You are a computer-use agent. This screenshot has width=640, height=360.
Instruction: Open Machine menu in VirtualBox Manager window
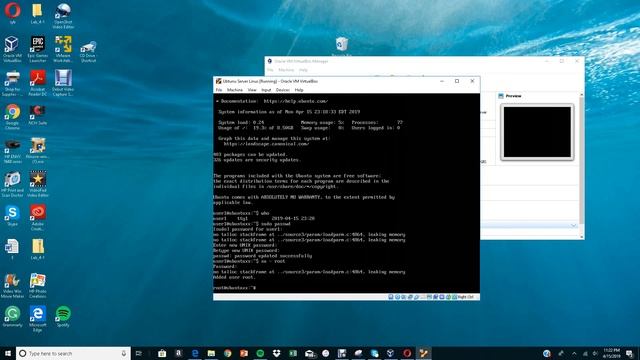pos(286,70)
